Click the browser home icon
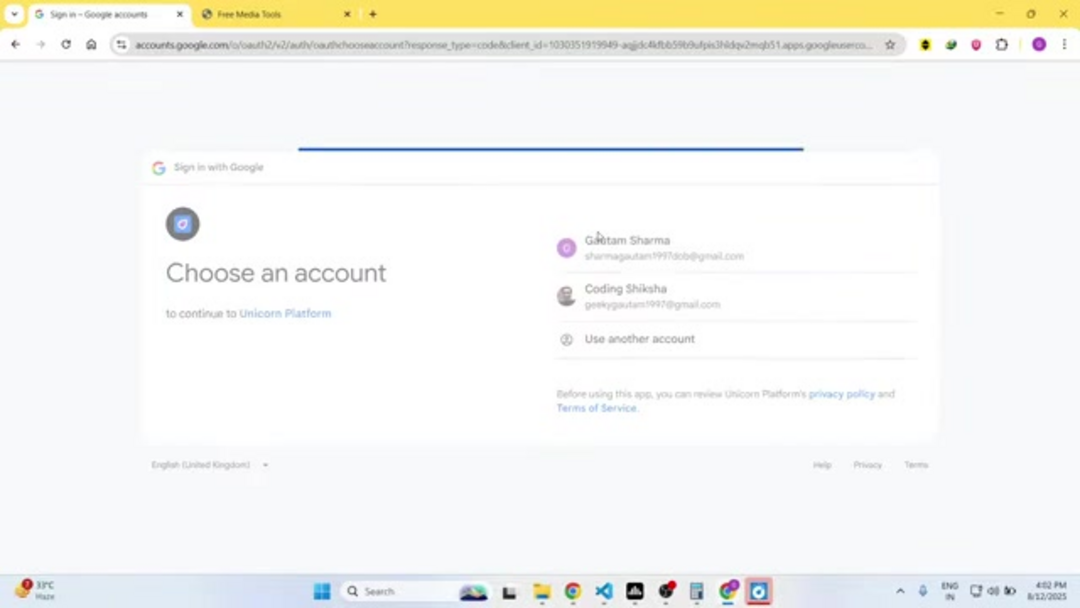Viewport: 1080px width, 608px height. (x=91, y=44)
